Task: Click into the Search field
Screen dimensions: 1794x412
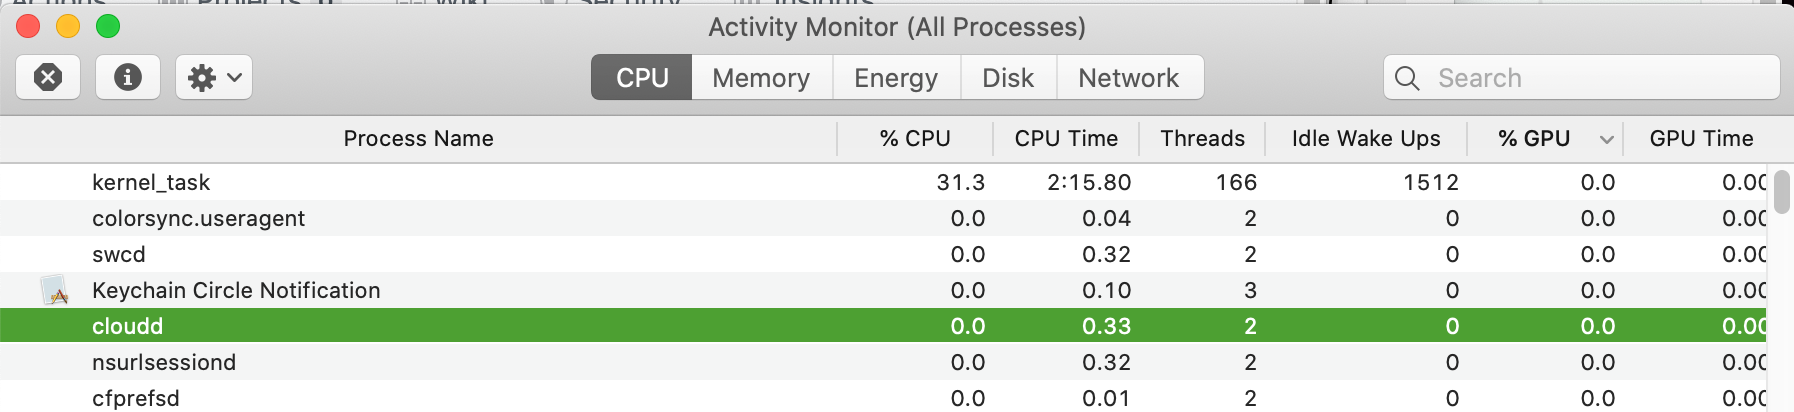Action: (1582, 77)
